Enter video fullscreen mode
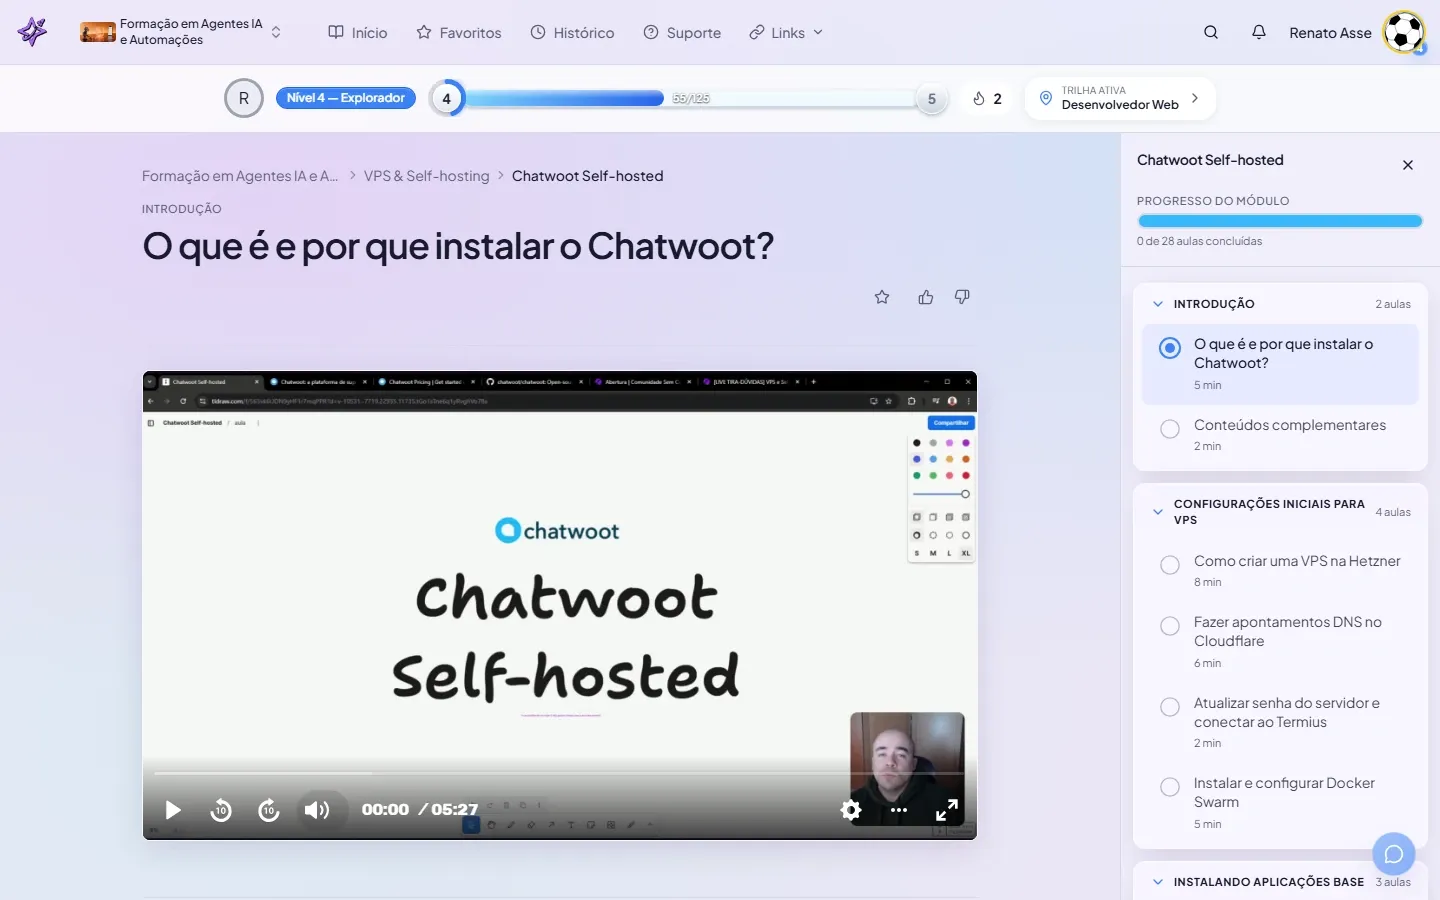 pyautogui.click(x=947, y=810)
